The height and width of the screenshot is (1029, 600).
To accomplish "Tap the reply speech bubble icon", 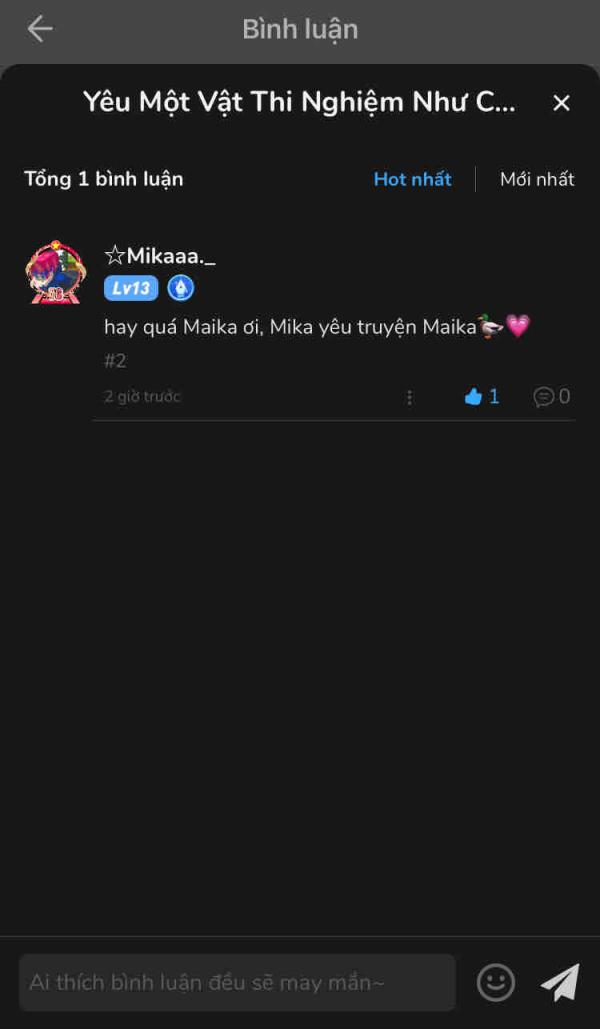I will point(544,397).
